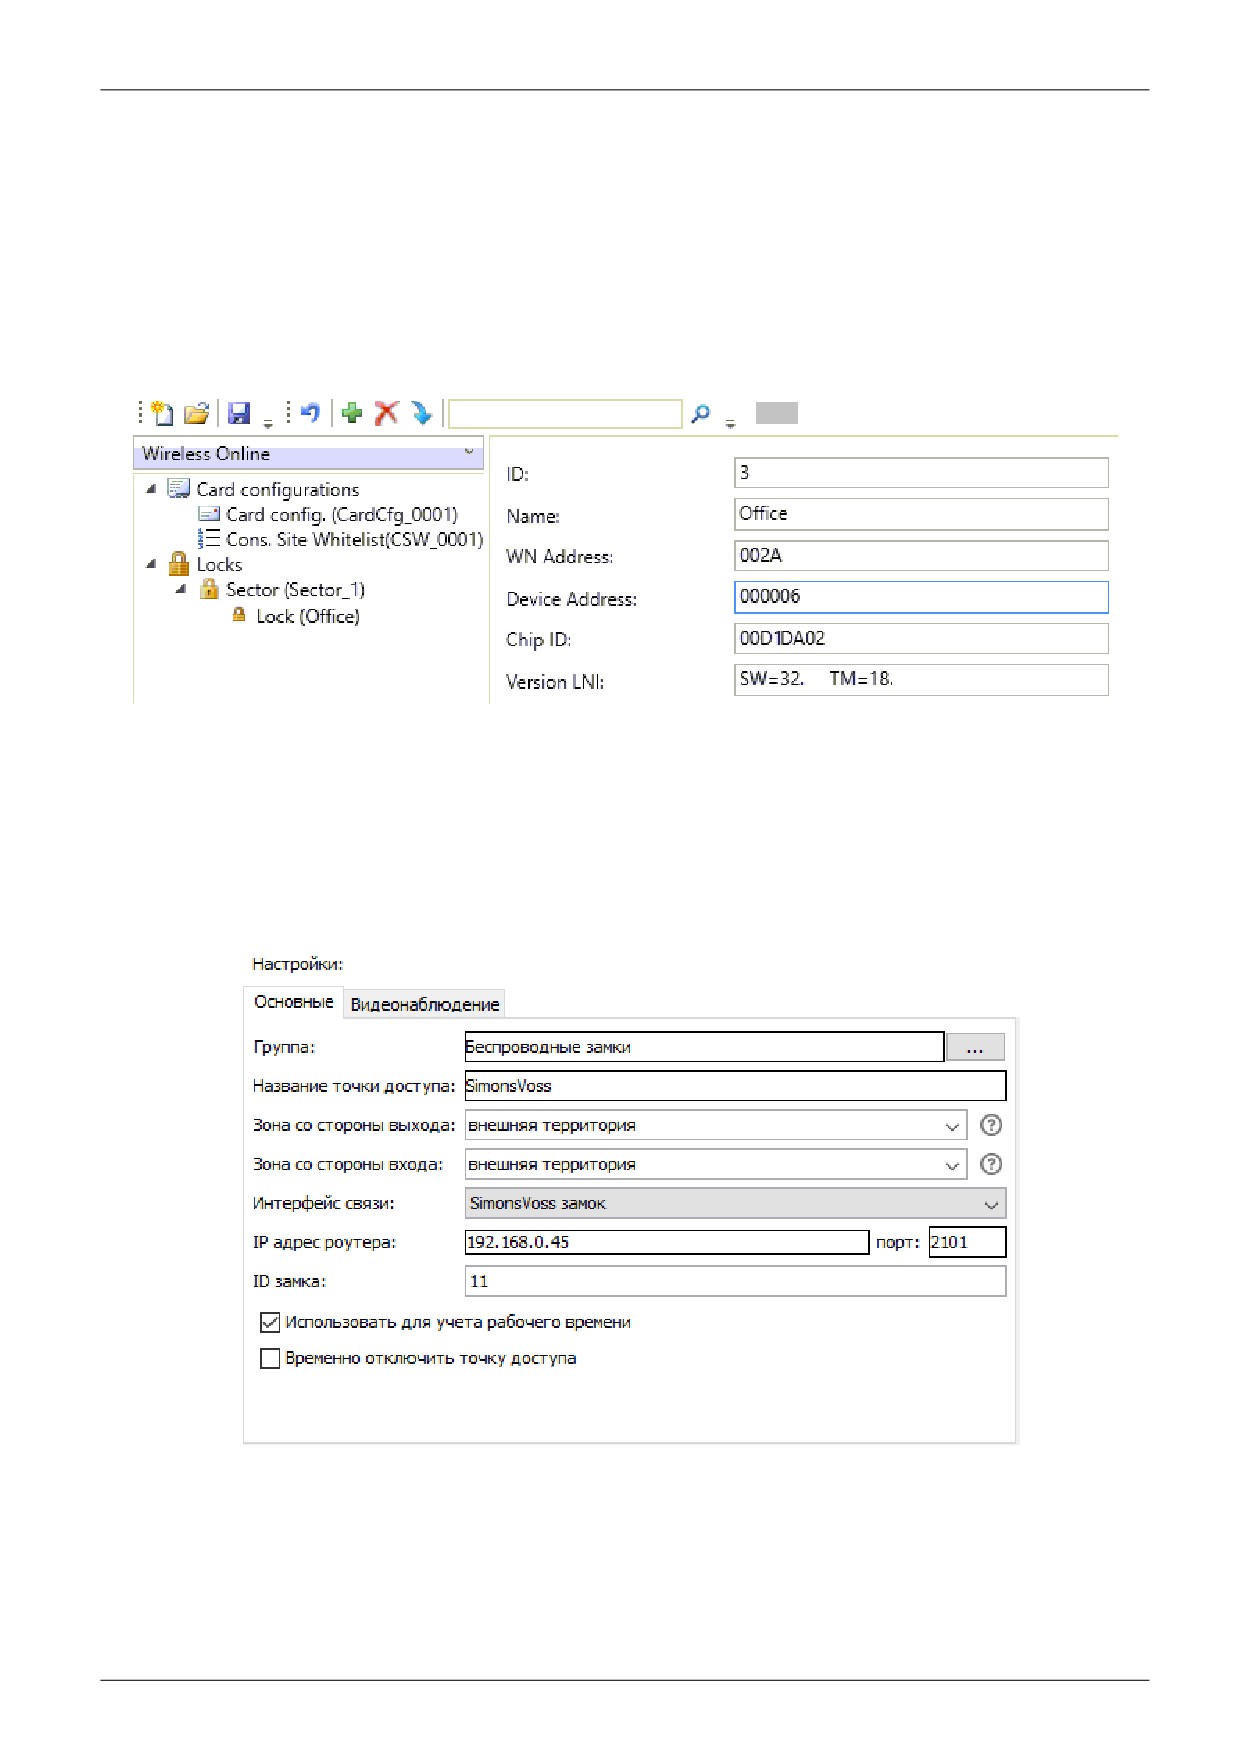Viewport: 1237px width, 1752px height.
Task: Collapse the Card configurations tree node
Action: (151, 489)
